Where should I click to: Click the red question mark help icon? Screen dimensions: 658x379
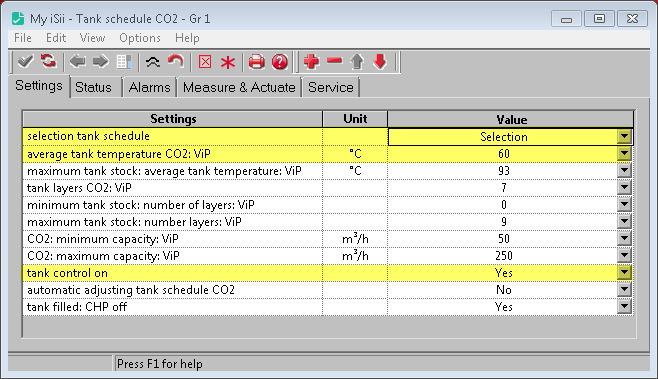(x=279, y=62)
